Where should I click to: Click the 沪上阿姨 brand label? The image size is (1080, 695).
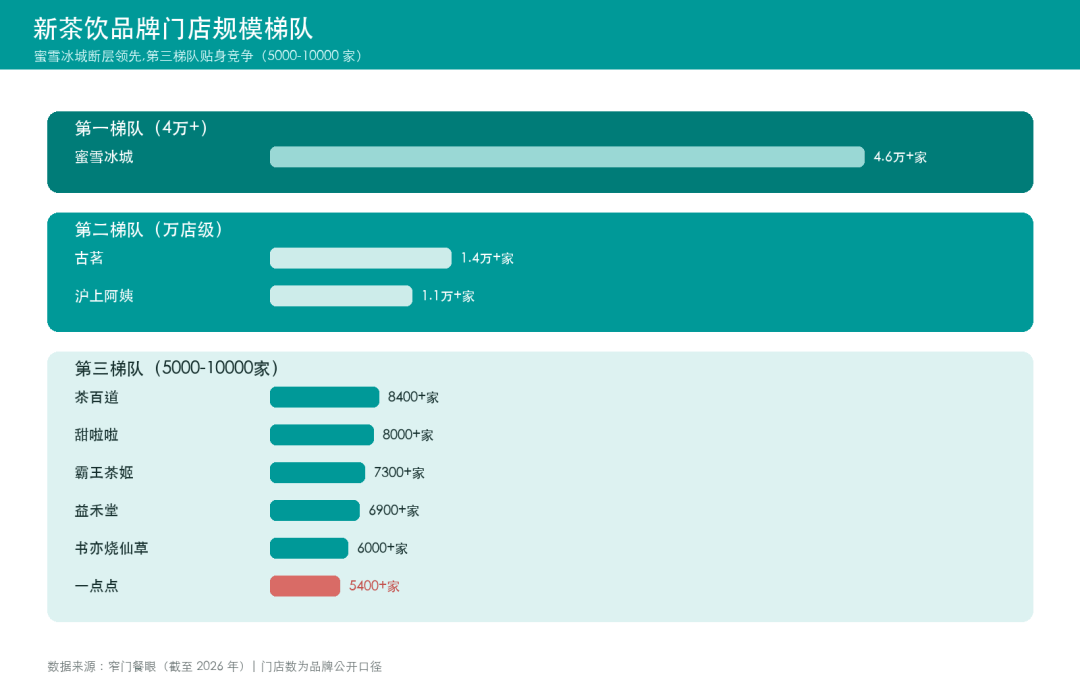104,296
